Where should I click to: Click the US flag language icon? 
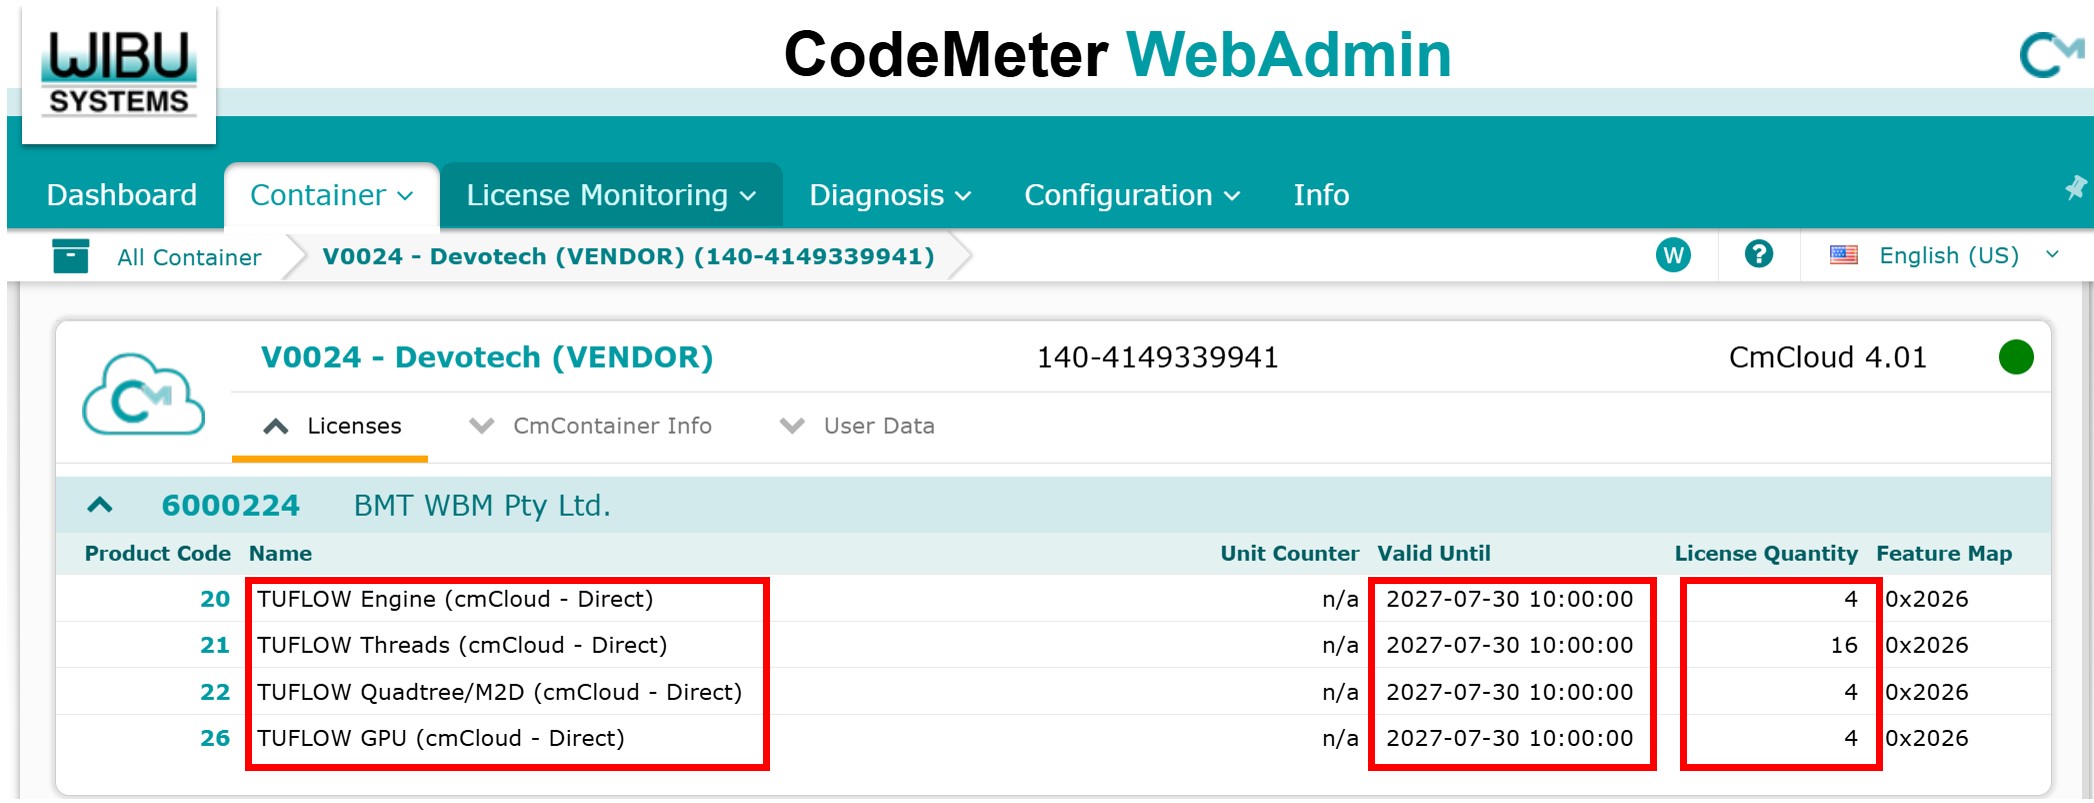pos(1843,255)
